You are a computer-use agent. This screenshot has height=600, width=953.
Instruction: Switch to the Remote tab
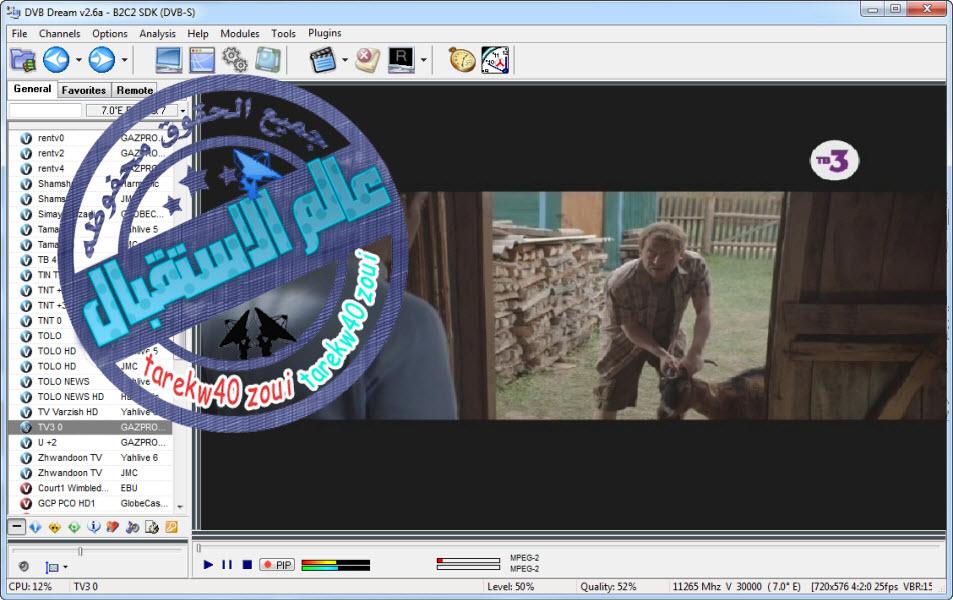click(134, 90)
